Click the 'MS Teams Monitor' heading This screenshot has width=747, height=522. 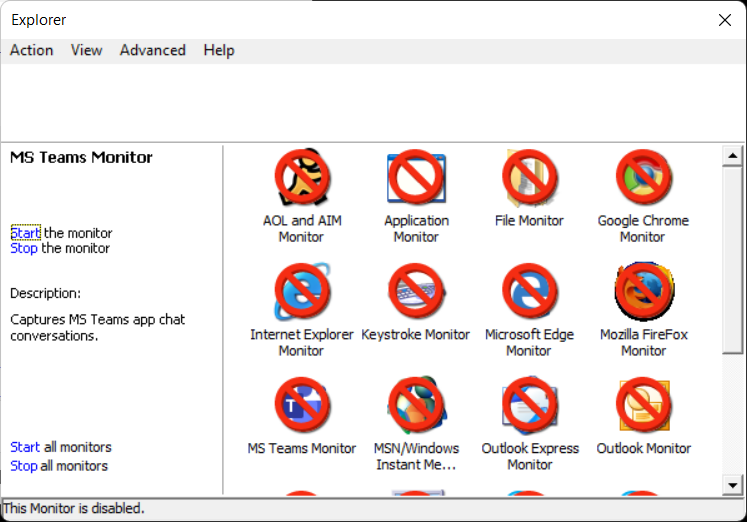point(81,157)
